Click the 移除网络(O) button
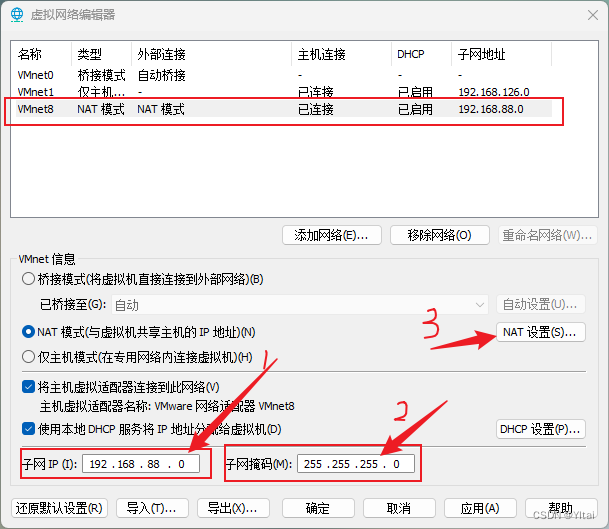 tap(439, 235)
